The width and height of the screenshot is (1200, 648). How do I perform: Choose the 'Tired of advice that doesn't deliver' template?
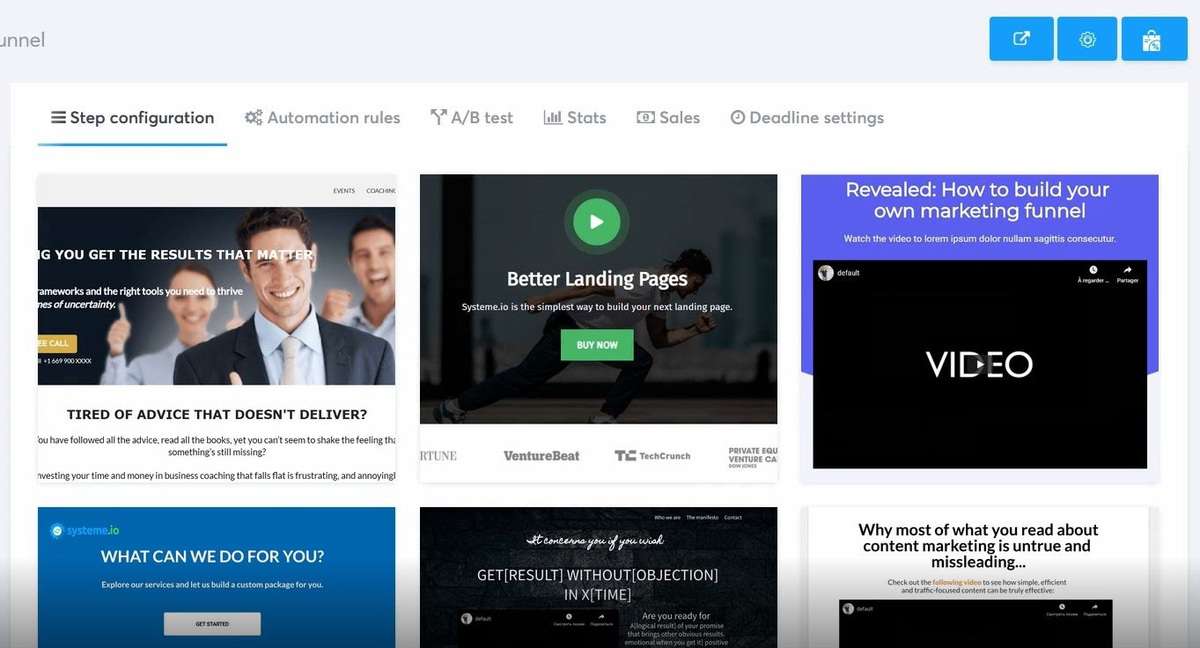pos(216,328)
